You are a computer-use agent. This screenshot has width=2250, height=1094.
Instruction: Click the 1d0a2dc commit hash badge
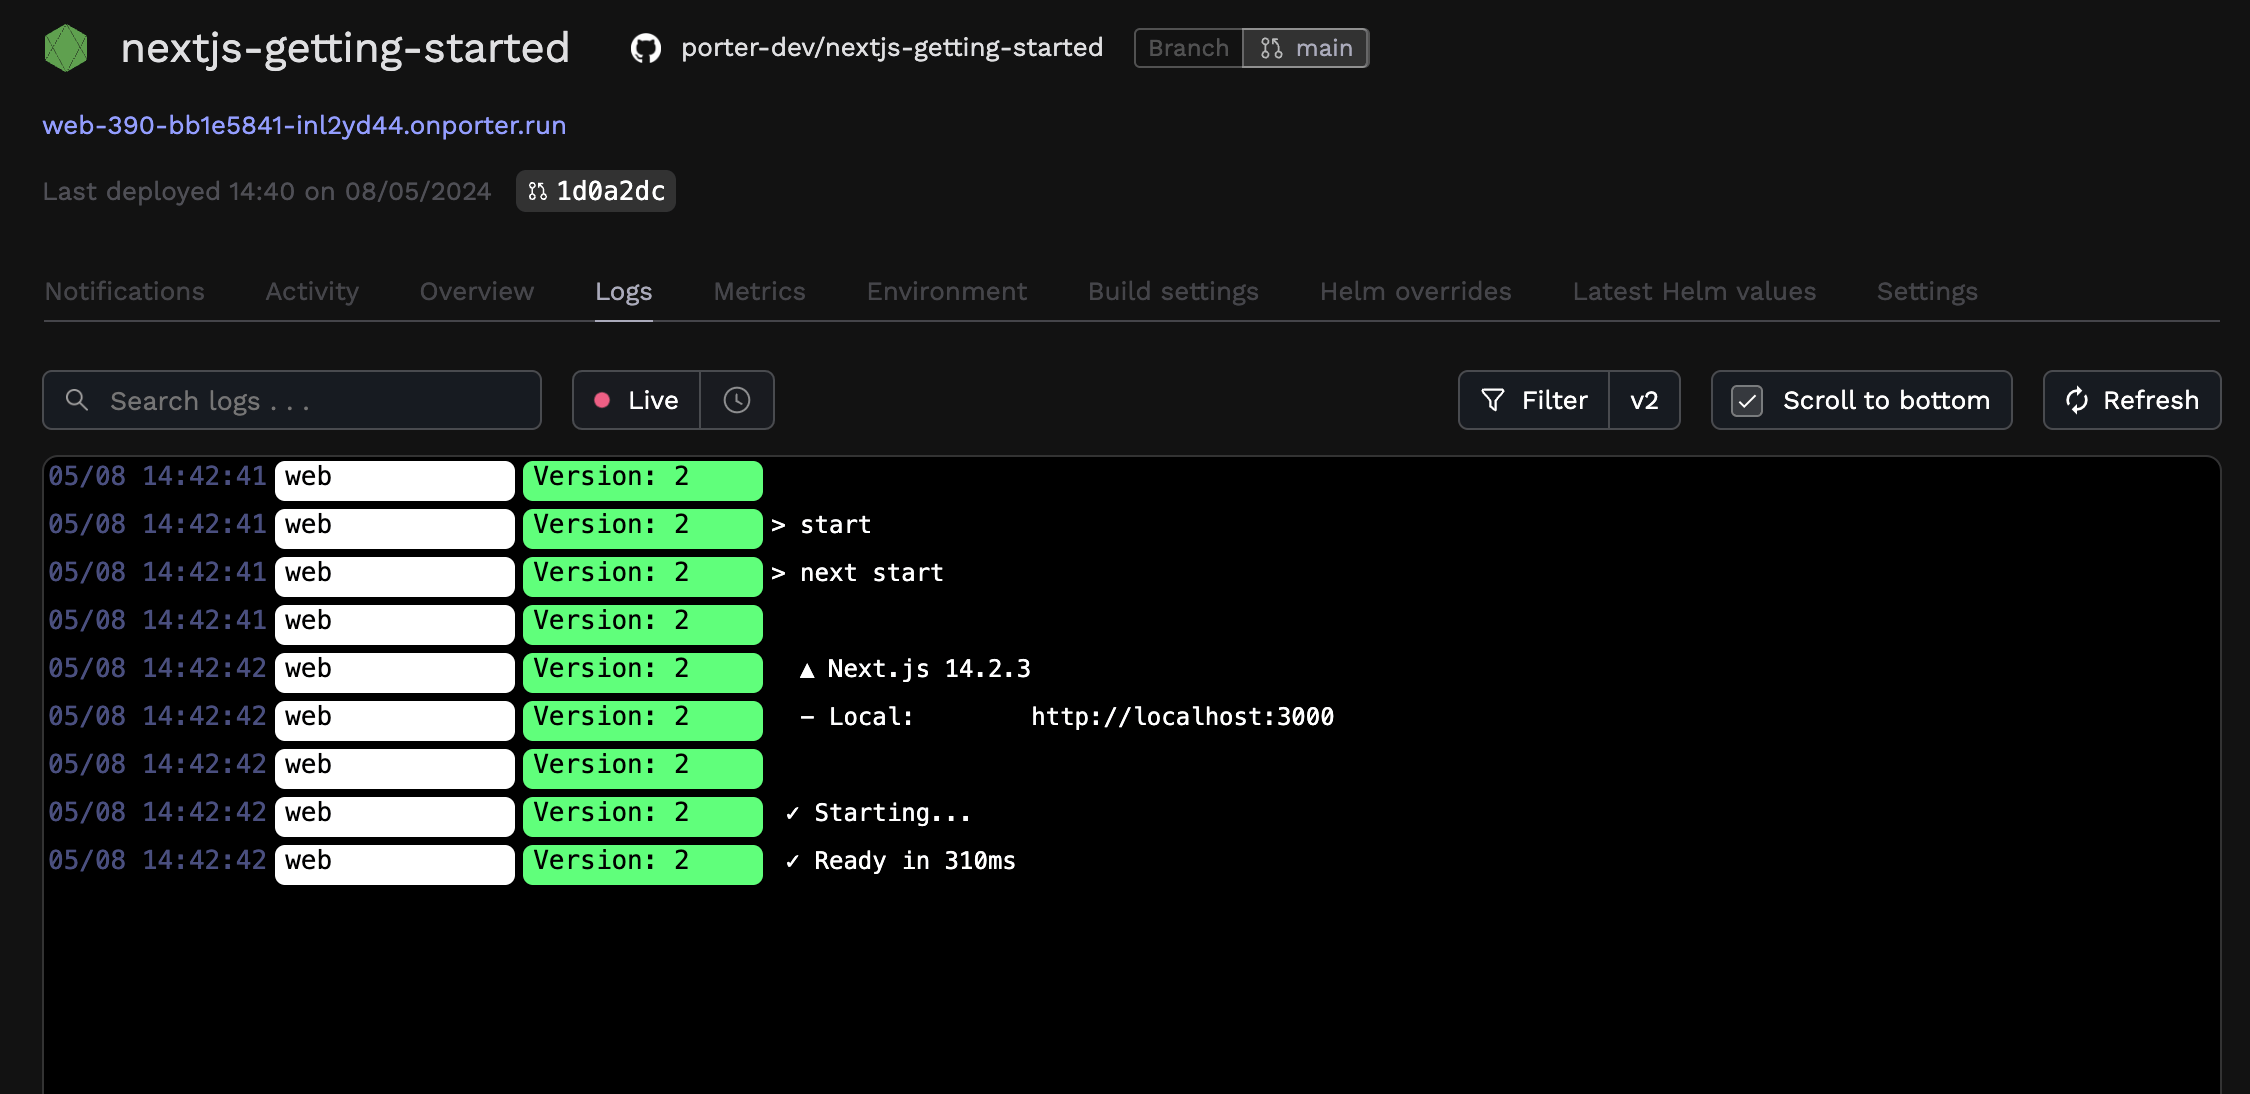pos(609,191)
